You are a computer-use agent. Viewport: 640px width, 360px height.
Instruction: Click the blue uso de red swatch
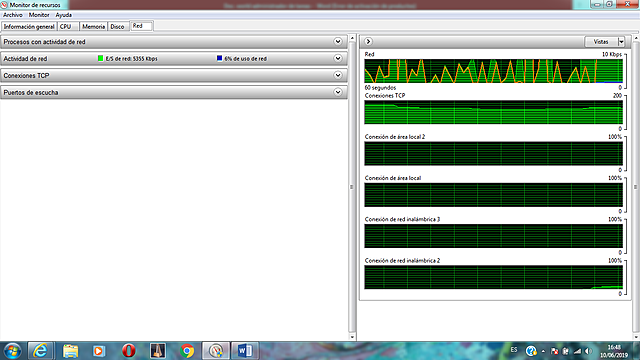tap(220, 58)
